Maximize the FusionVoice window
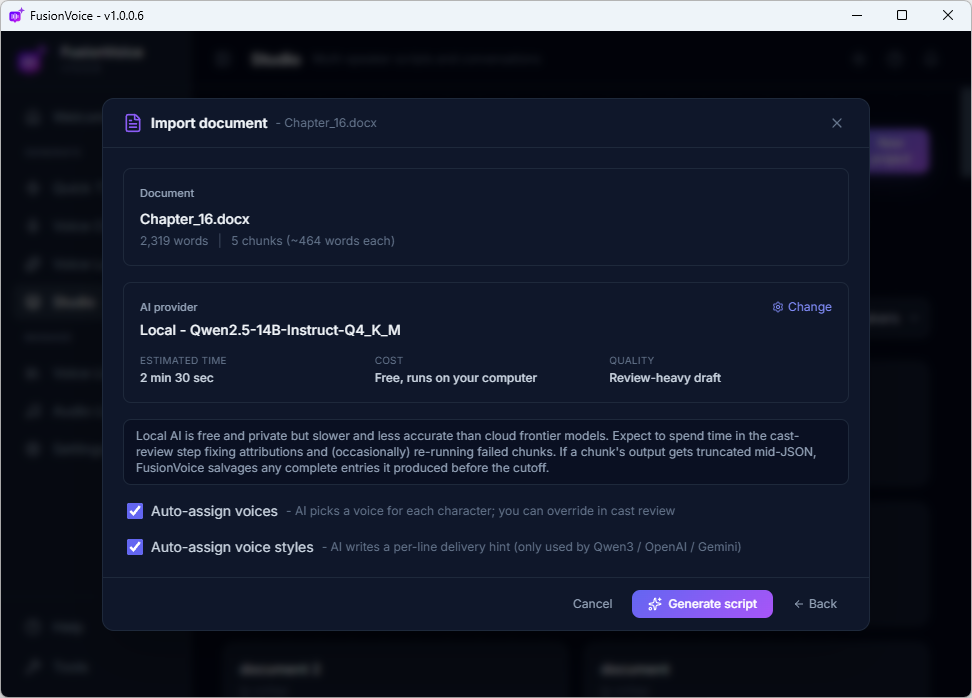 (902, 15)
